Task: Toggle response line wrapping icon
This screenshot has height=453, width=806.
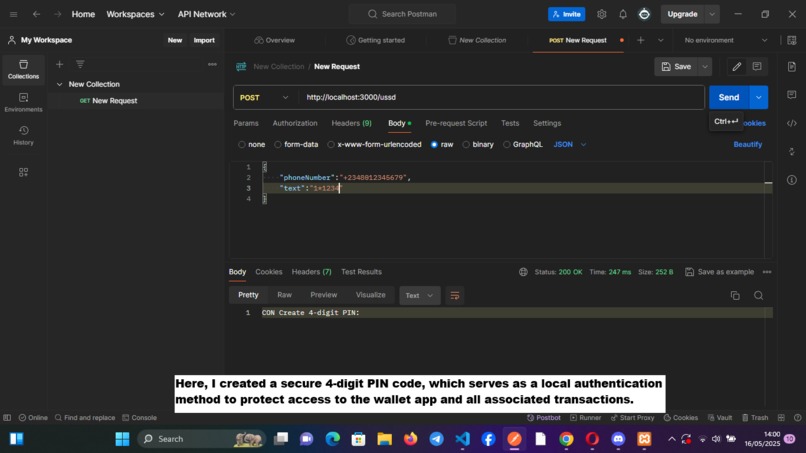Action: 455,296
